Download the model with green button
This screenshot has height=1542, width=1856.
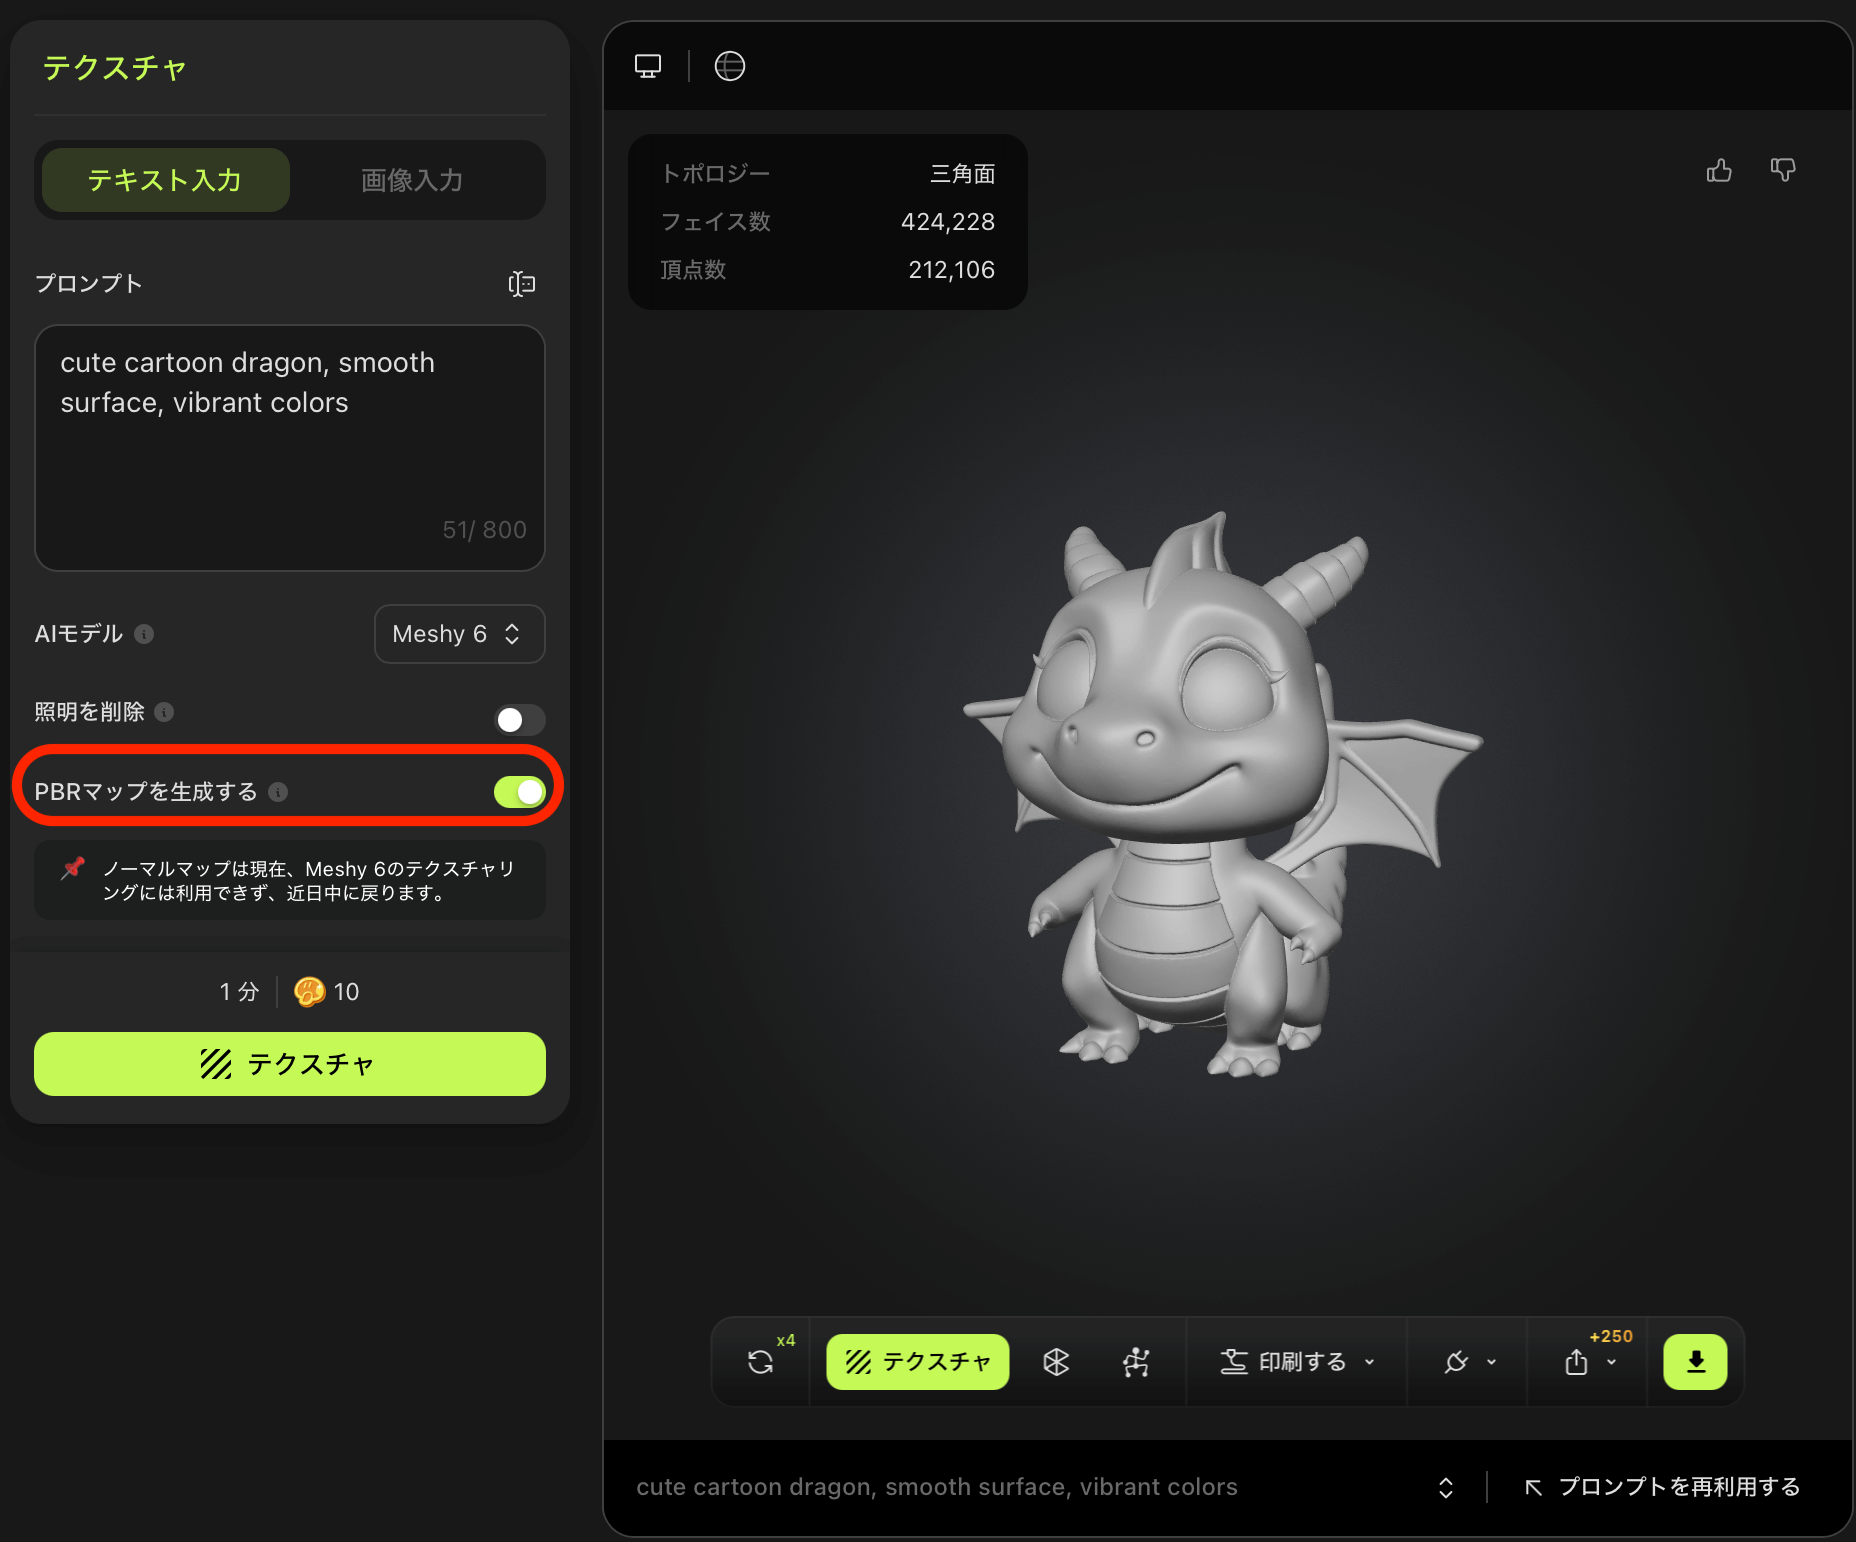click(1695, 1362)
